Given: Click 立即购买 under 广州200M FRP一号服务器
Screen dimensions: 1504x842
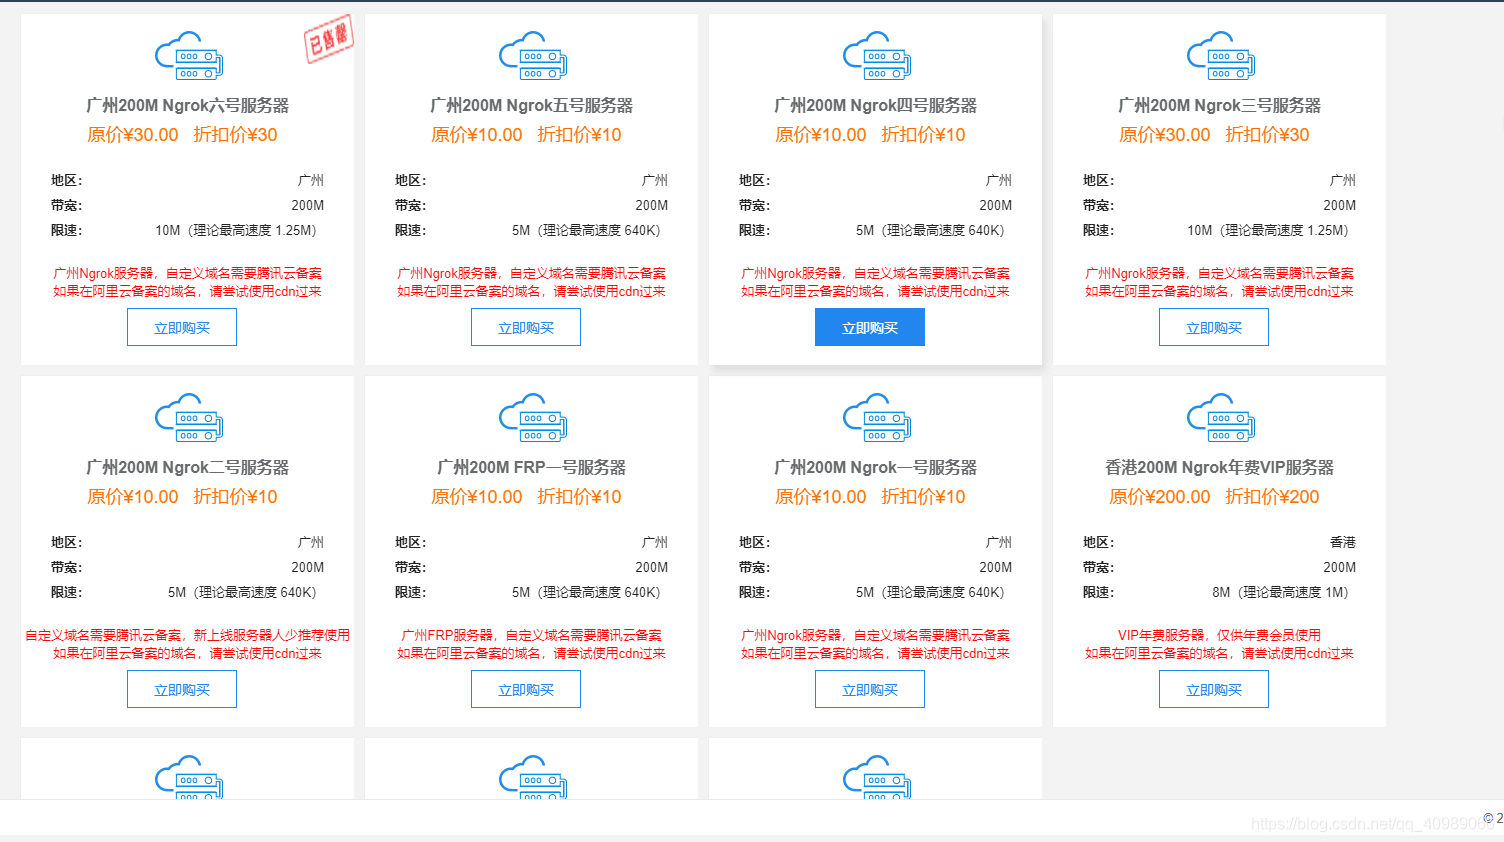Looking at the screenshot, I should (x=526, y=689).
